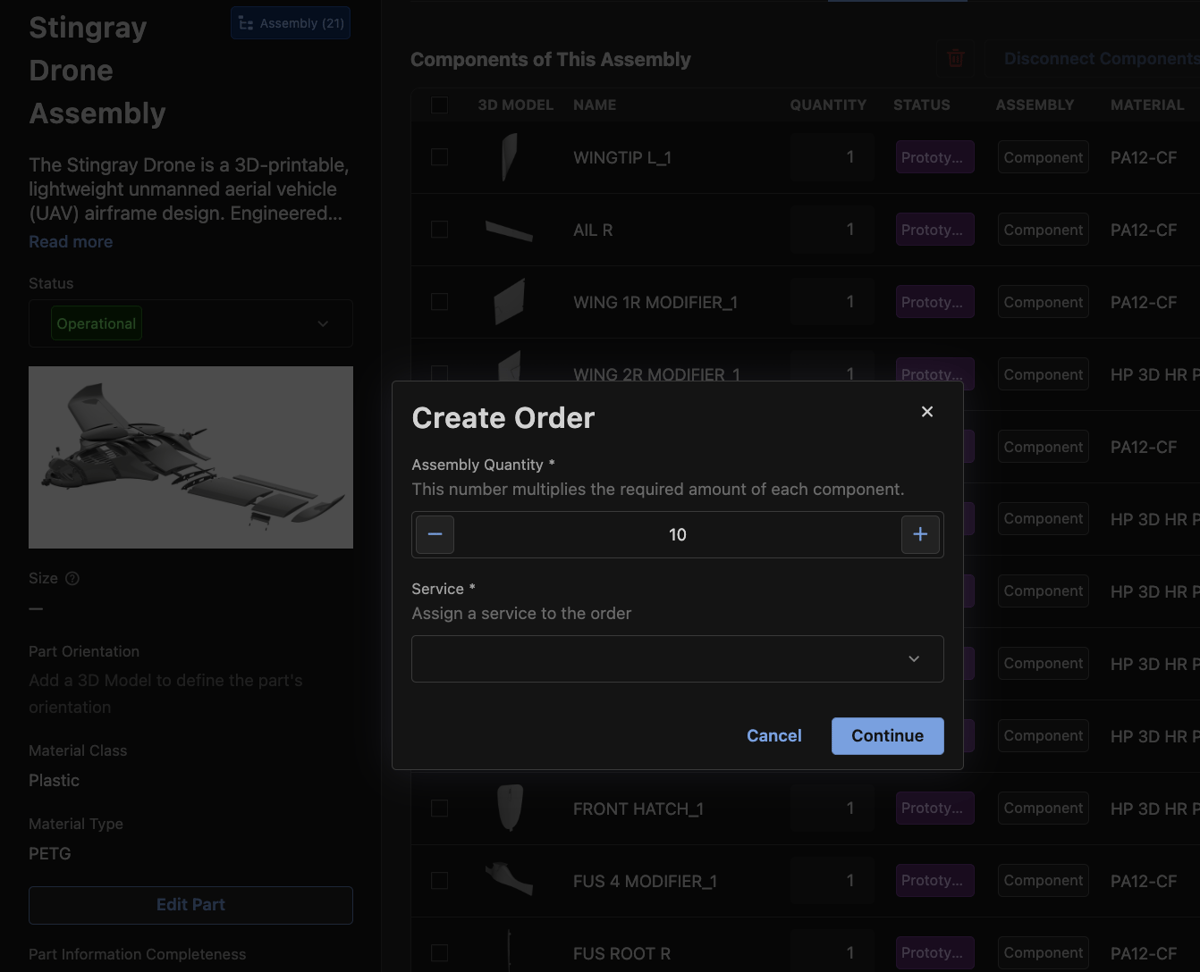Tick the FRONT HATCH_1 row checkbox
Screen dimensions: 1200x972
click(x=439, y=808)
